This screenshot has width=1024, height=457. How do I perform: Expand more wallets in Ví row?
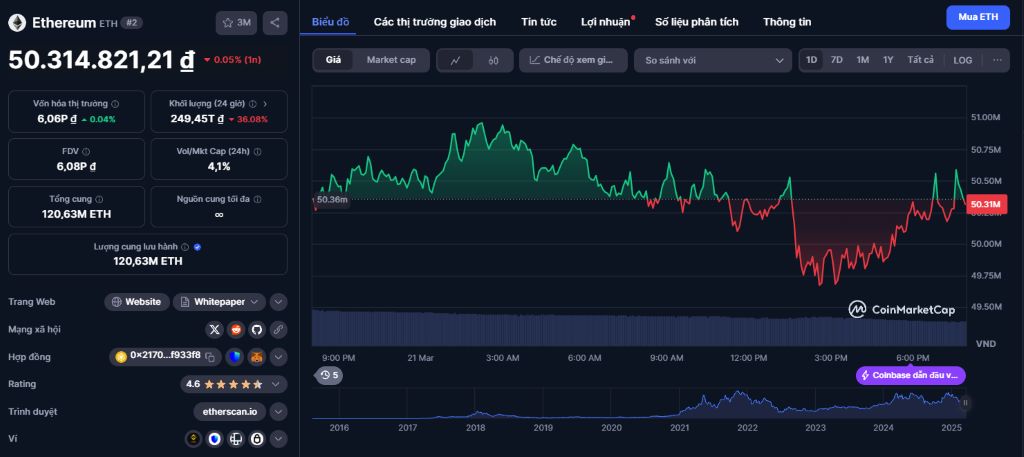pyautogui.click(x=278, y=439)
